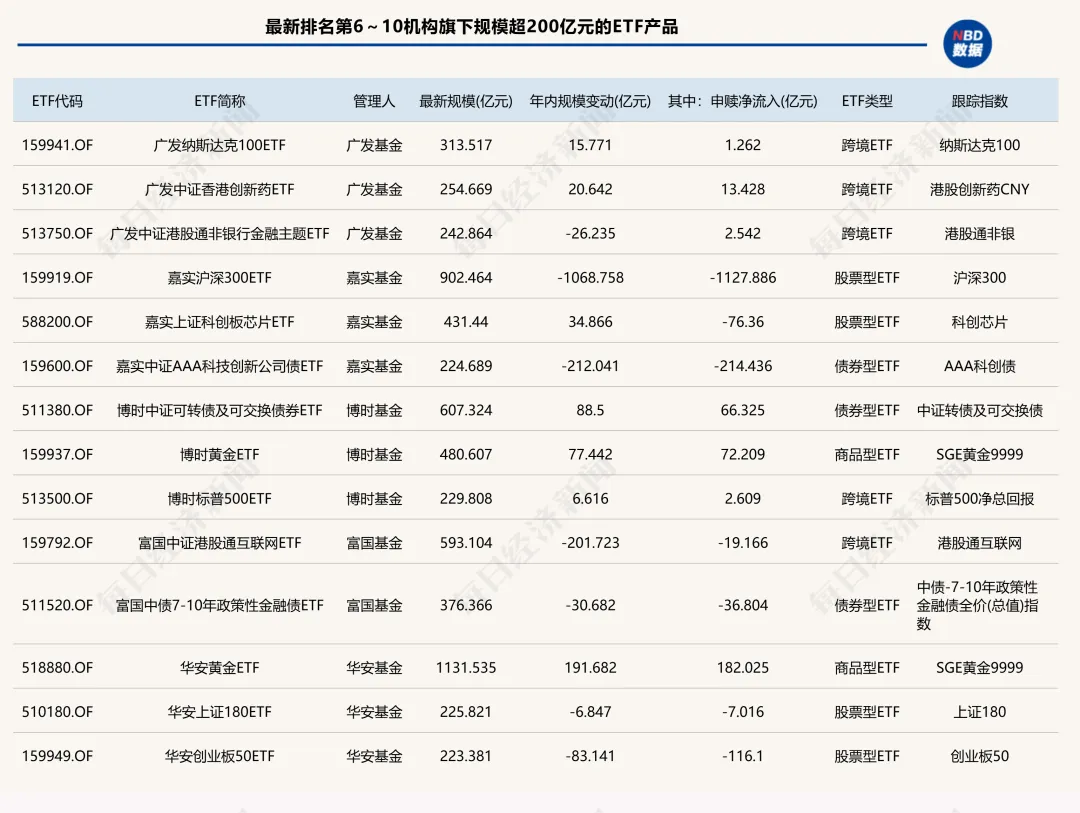The image size is (1080, 813).
Task: Select code cell 159919.OF
Action: coord(57,278)
